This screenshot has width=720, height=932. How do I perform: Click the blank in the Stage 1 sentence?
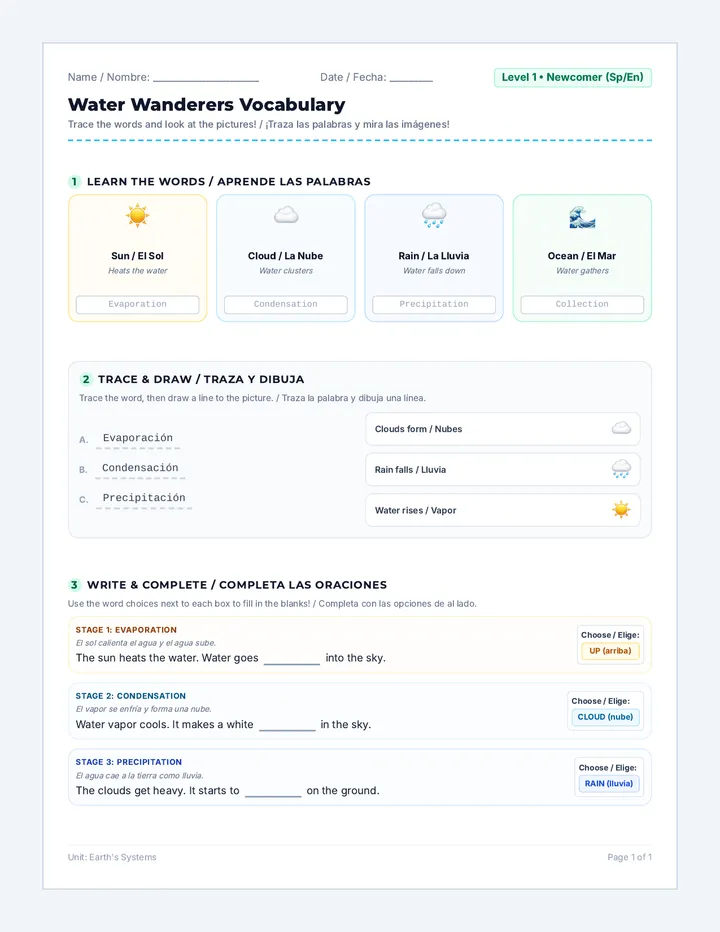tap(292, 659)
